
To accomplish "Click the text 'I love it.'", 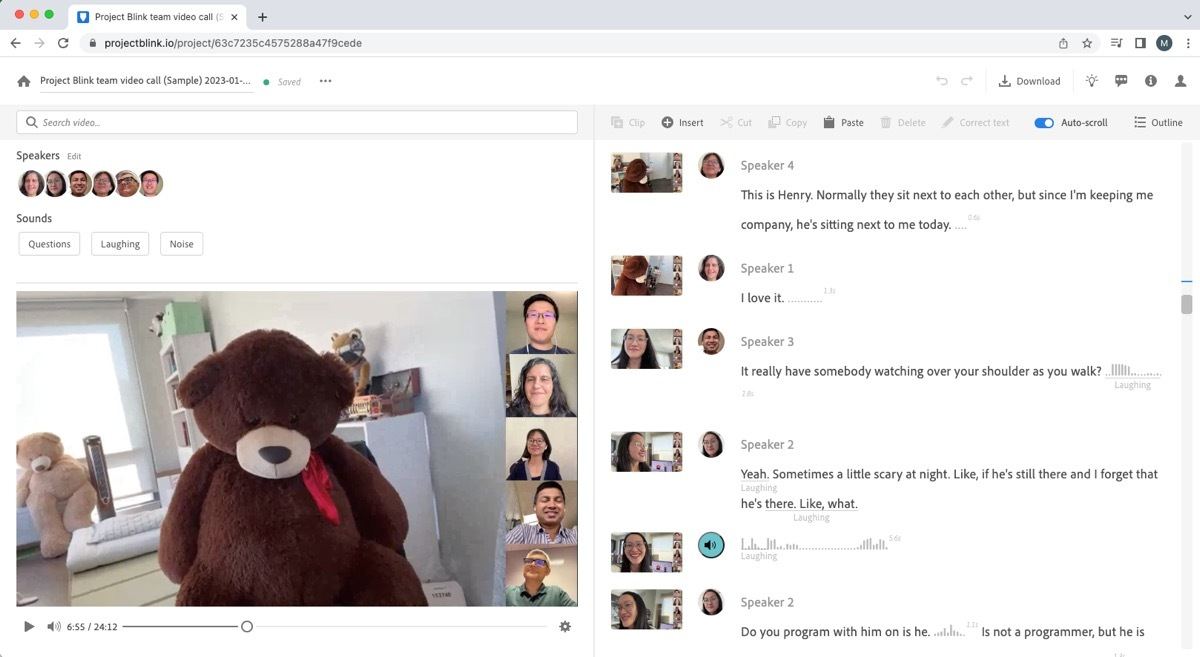I will 762,298.
